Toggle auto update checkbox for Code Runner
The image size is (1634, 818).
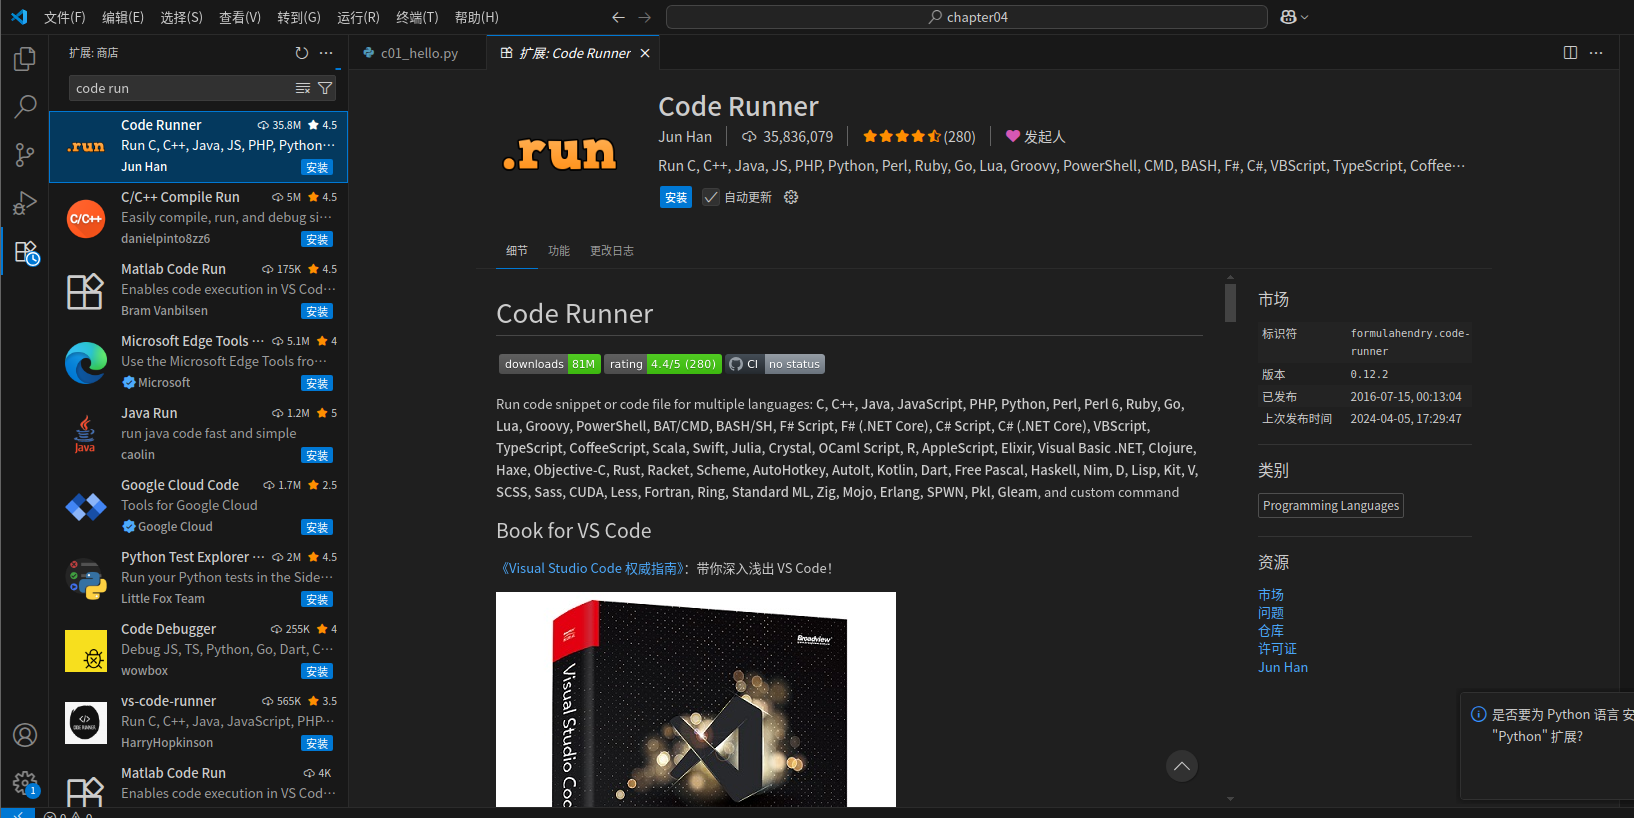click(711, 197)
